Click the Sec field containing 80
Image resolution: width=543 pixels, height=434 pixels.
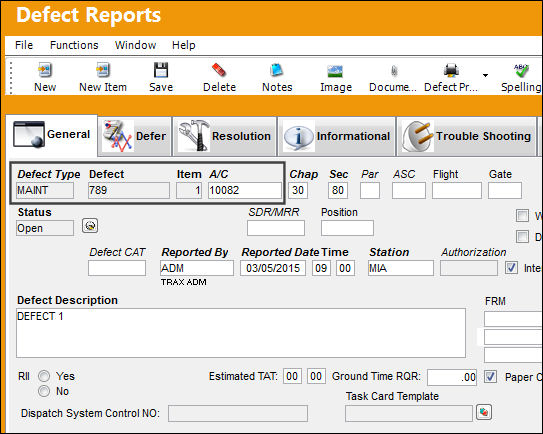338,191
